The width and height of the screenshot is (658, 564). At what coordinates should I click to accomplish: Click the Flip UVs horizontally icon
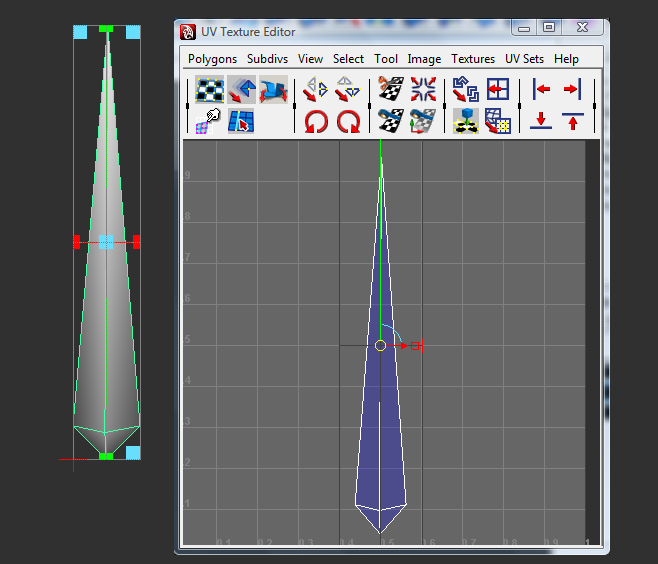[x=316, y=90]
